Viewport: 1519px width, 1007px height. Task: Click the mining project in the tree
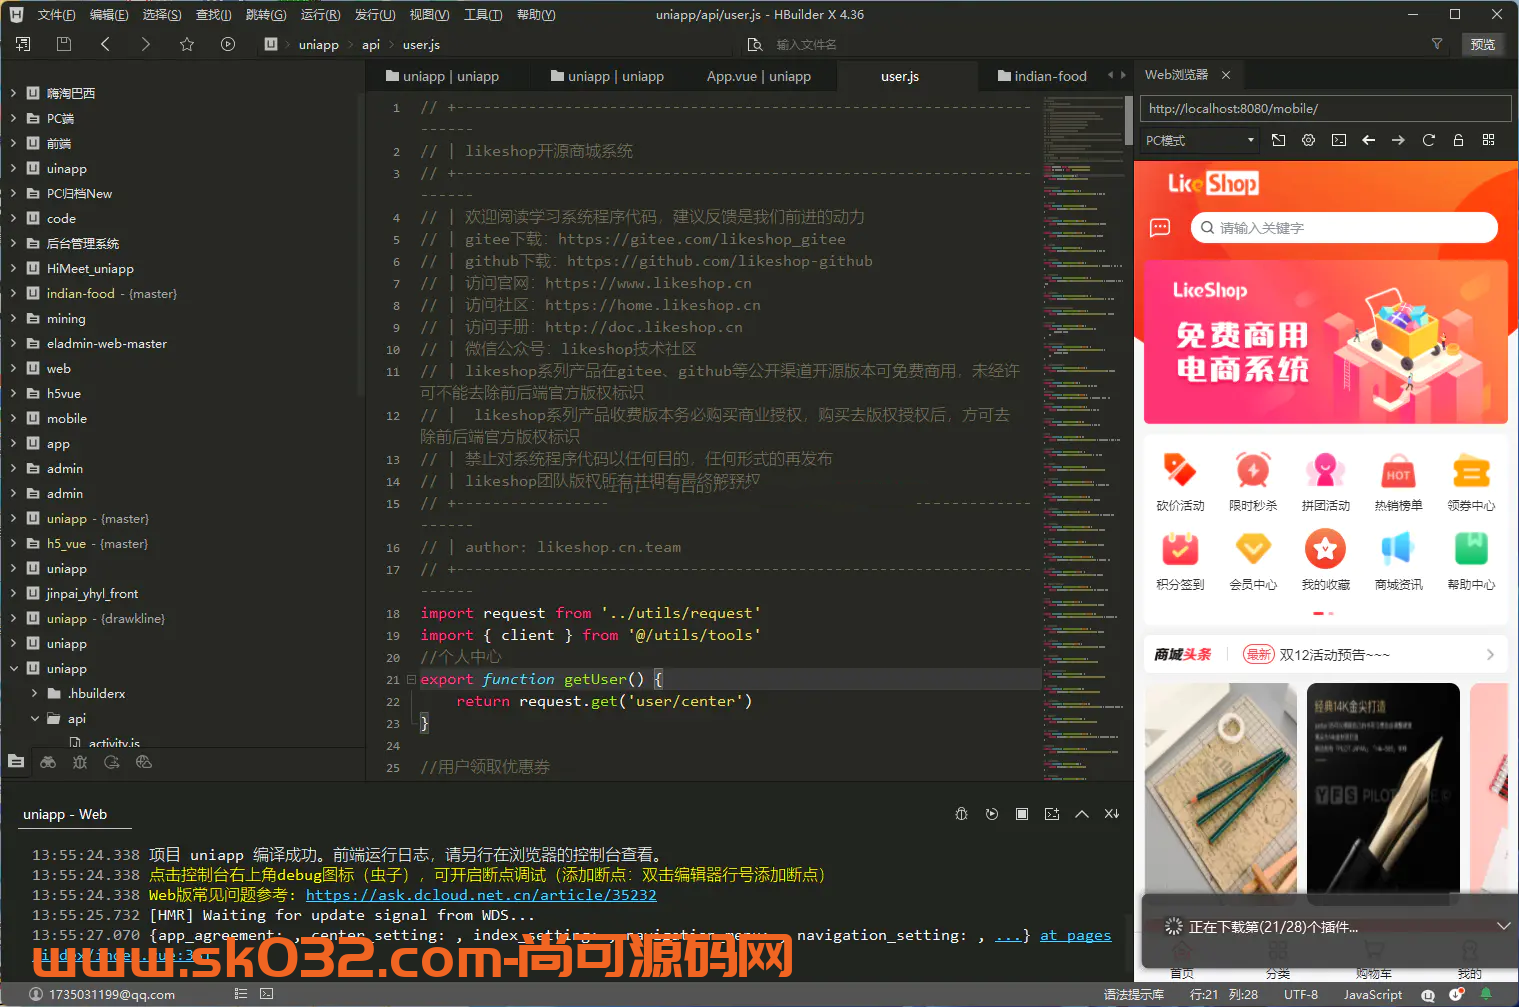pos(66,318)
